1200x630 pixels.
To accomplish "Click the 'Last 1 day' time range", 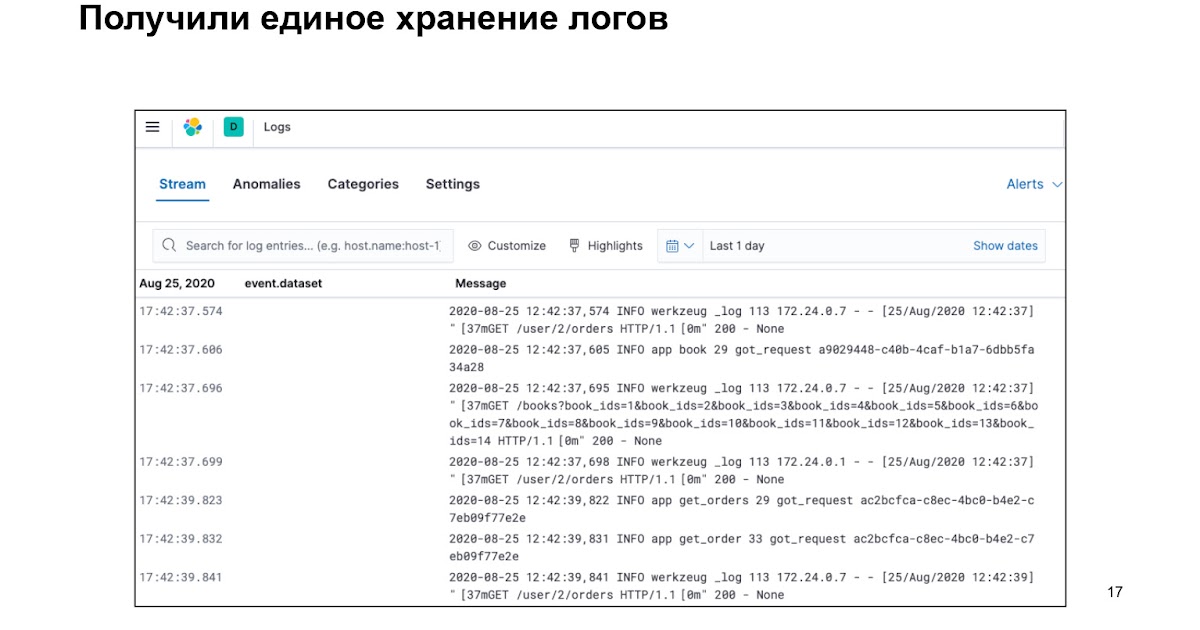I will (x=737, y=246).
